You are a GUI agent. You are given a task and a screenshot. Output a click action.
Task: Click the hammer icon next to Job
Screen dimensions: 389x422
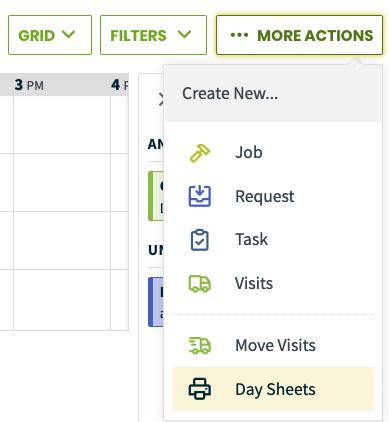pyautogui.click(x=200, y=153)
